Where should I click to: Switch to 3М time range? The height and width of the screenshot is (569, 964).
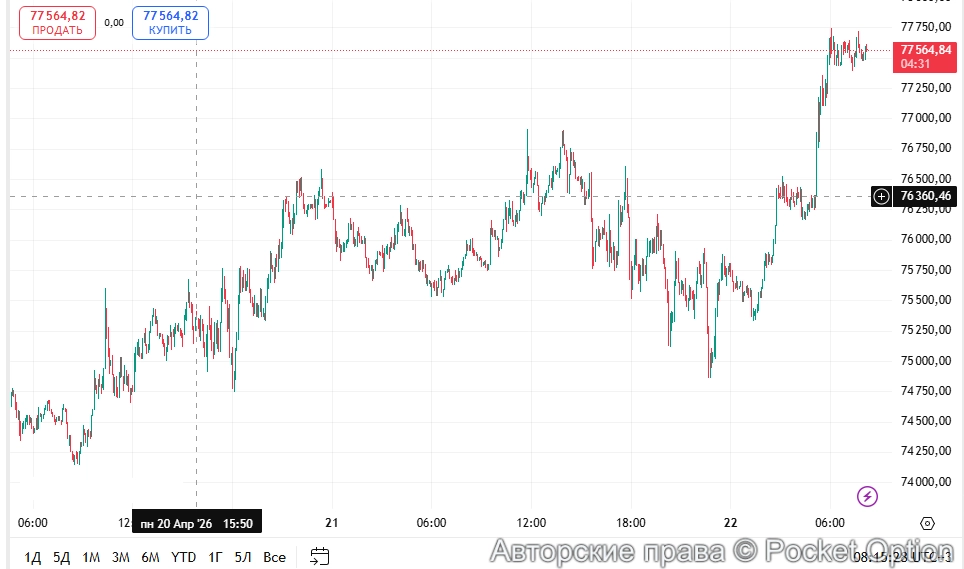[x=121, y=557]
